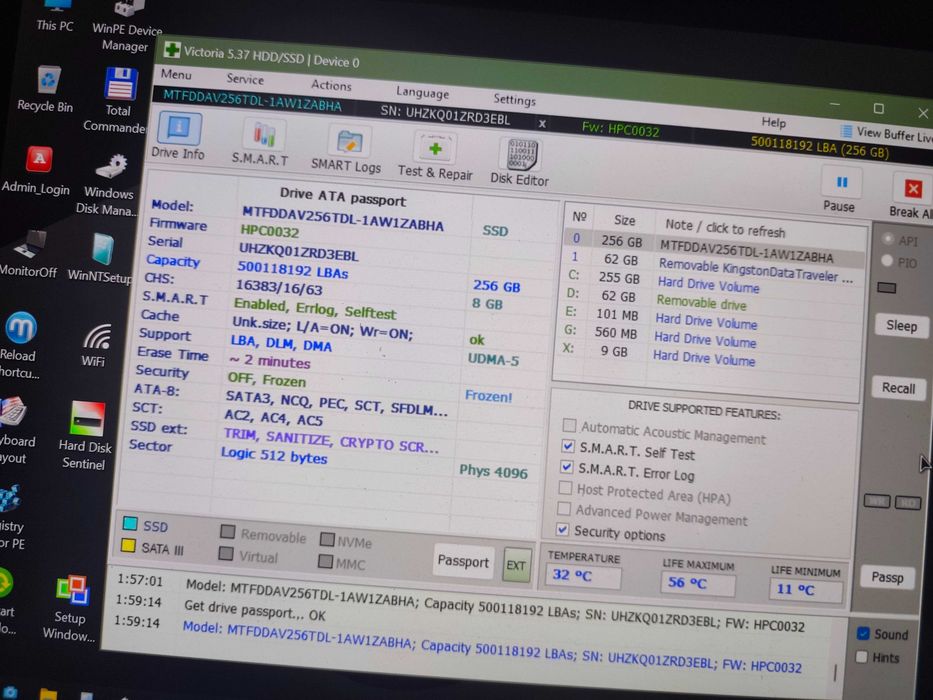This screenshot has width=933, height=700.
Task: Toggle S.M.A.R.T. Error Log checkbox
Action: [x=566, y=467]
